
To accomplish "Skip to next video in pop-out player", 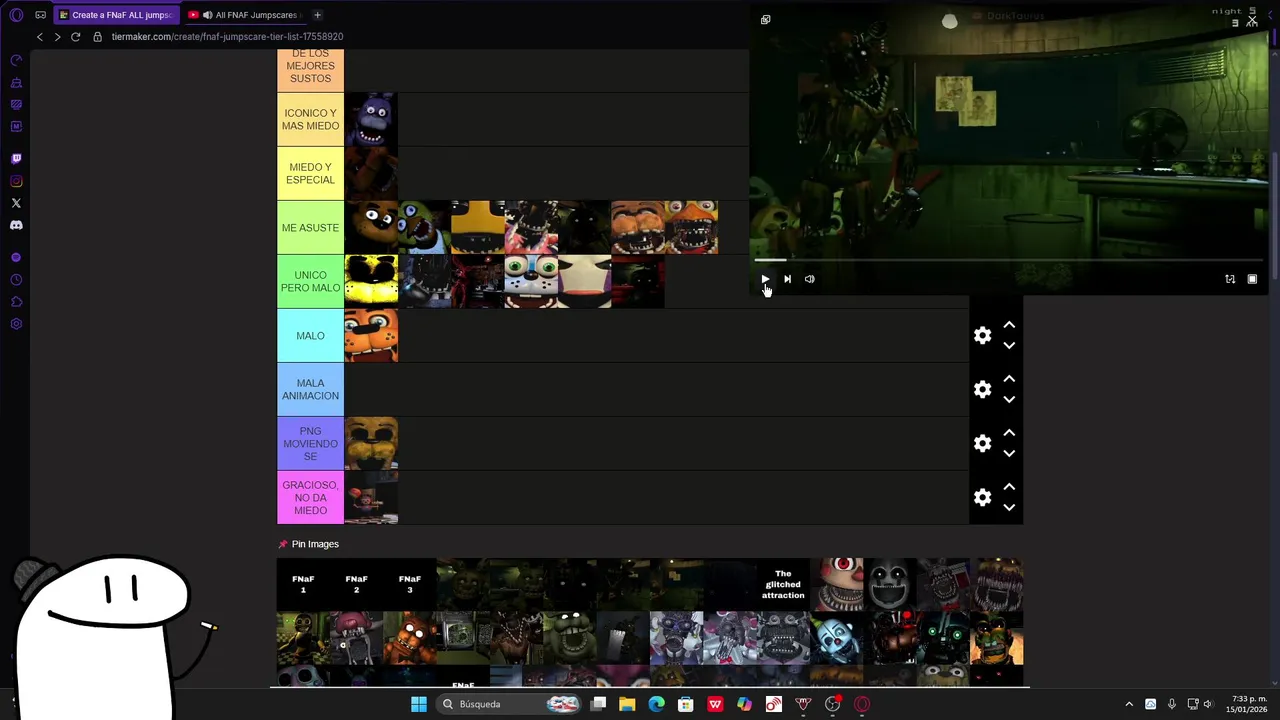I will point(787,279).
